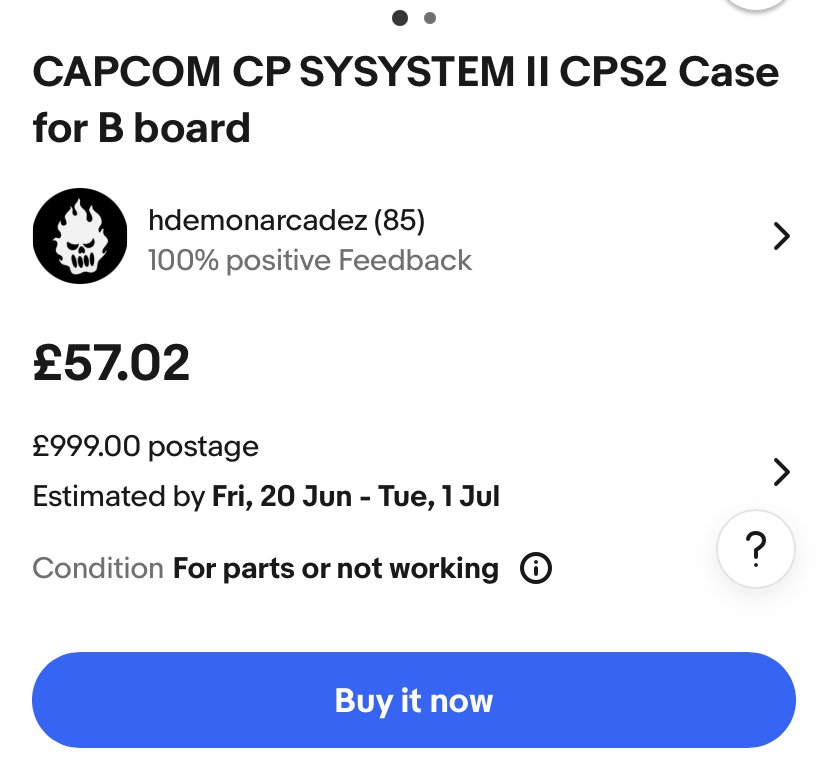
Task: Click the Buy it now button
Action: tap(413, 700)
